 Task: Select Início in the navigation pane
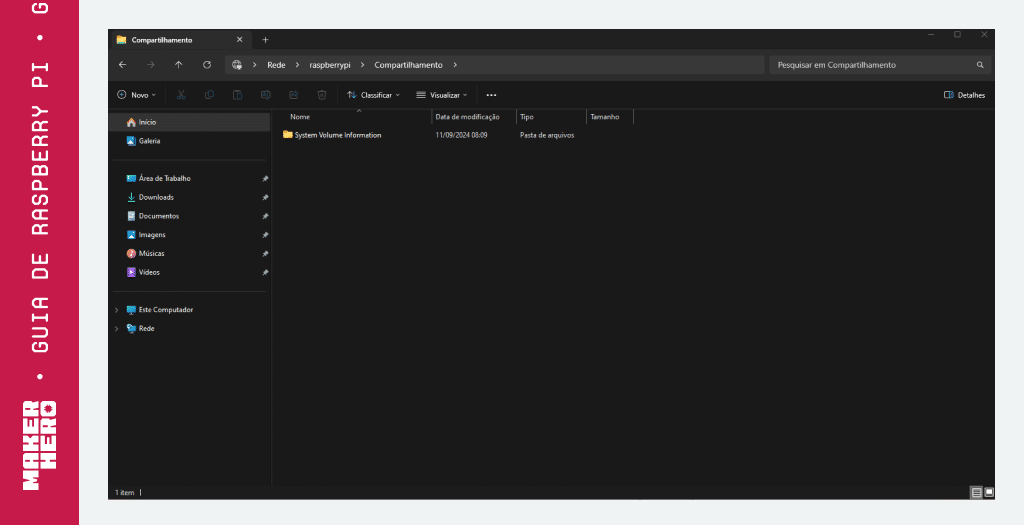[190, 122]
